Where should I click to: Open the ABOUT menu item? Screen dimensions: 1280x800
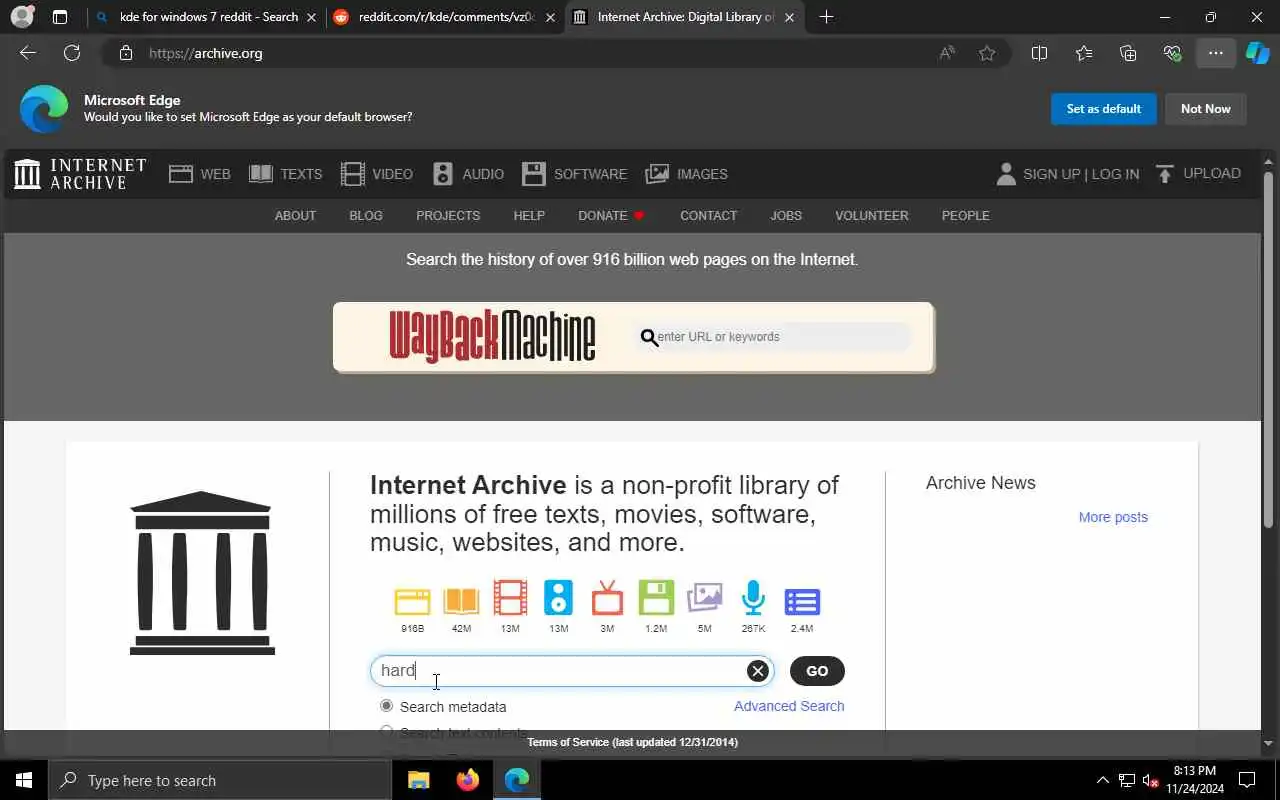coord(295,215)
